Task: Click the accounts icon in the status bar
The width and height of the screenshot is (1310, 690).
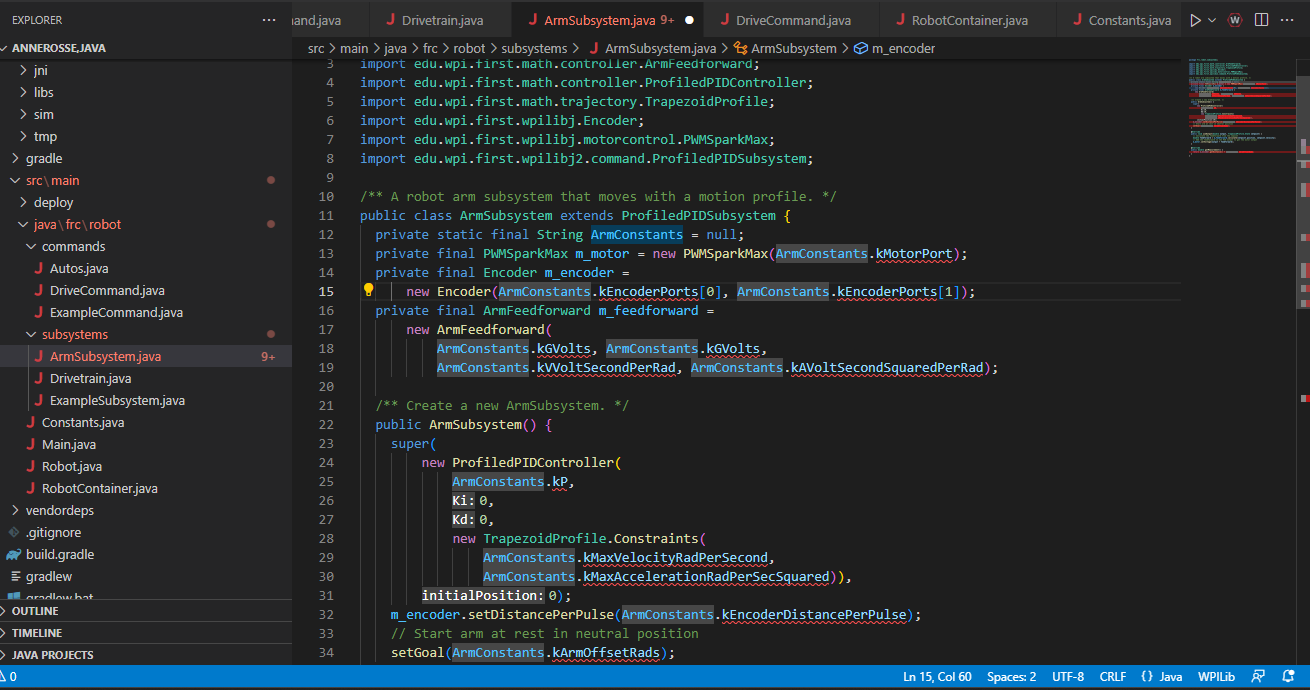Action: tap(1258, 676)
